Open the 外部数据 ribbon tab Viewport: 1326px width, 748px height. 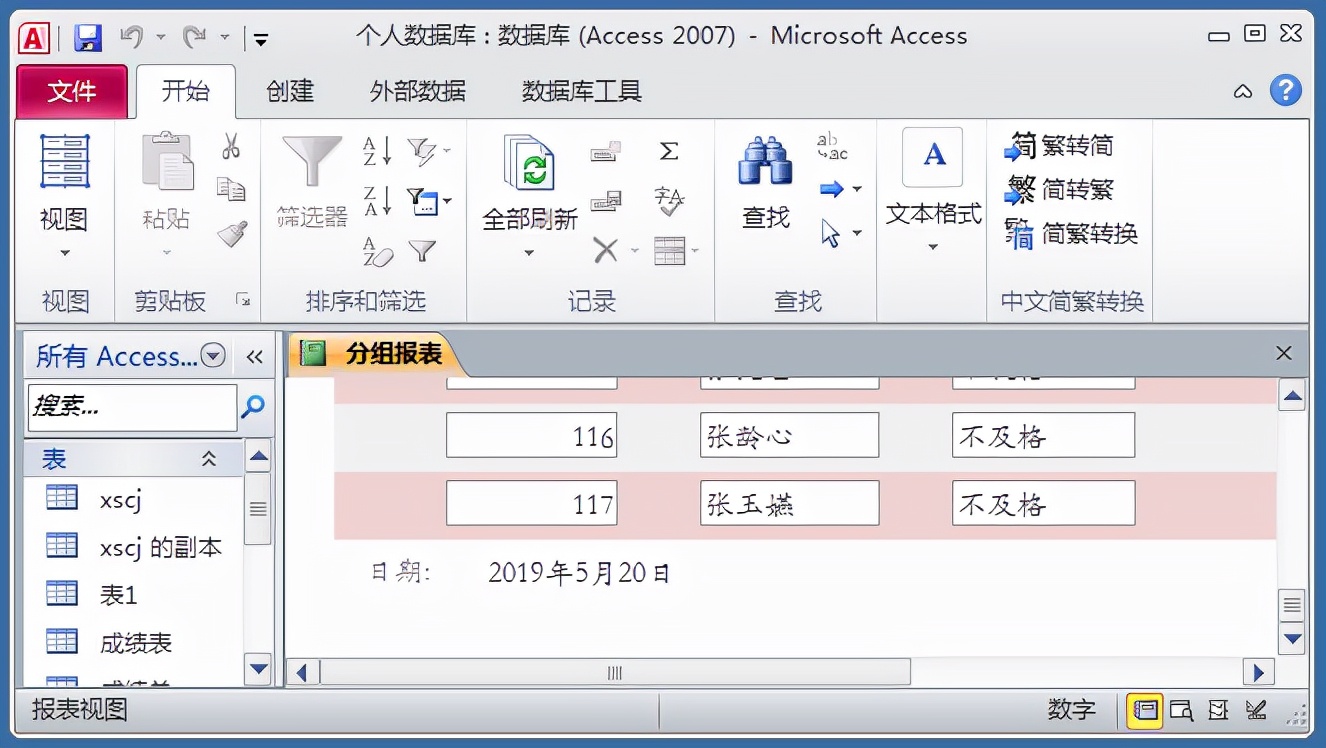[x=416, y=91]
